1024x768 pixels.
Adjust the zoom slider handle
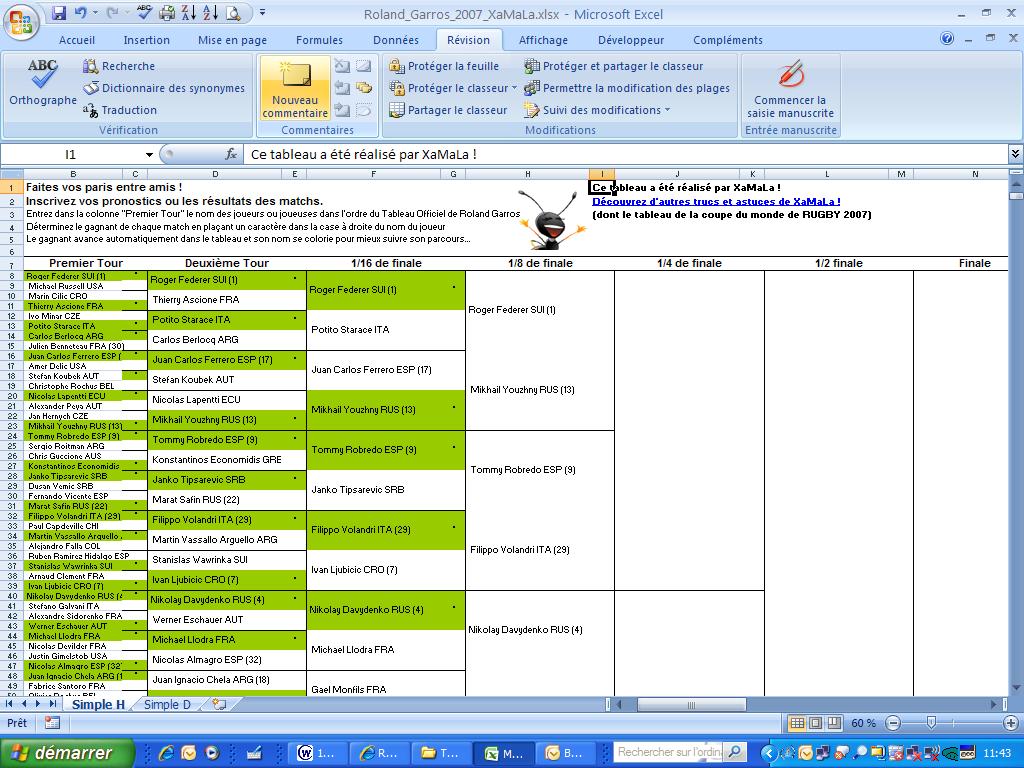pyautogui.click(x=931, y=723)
